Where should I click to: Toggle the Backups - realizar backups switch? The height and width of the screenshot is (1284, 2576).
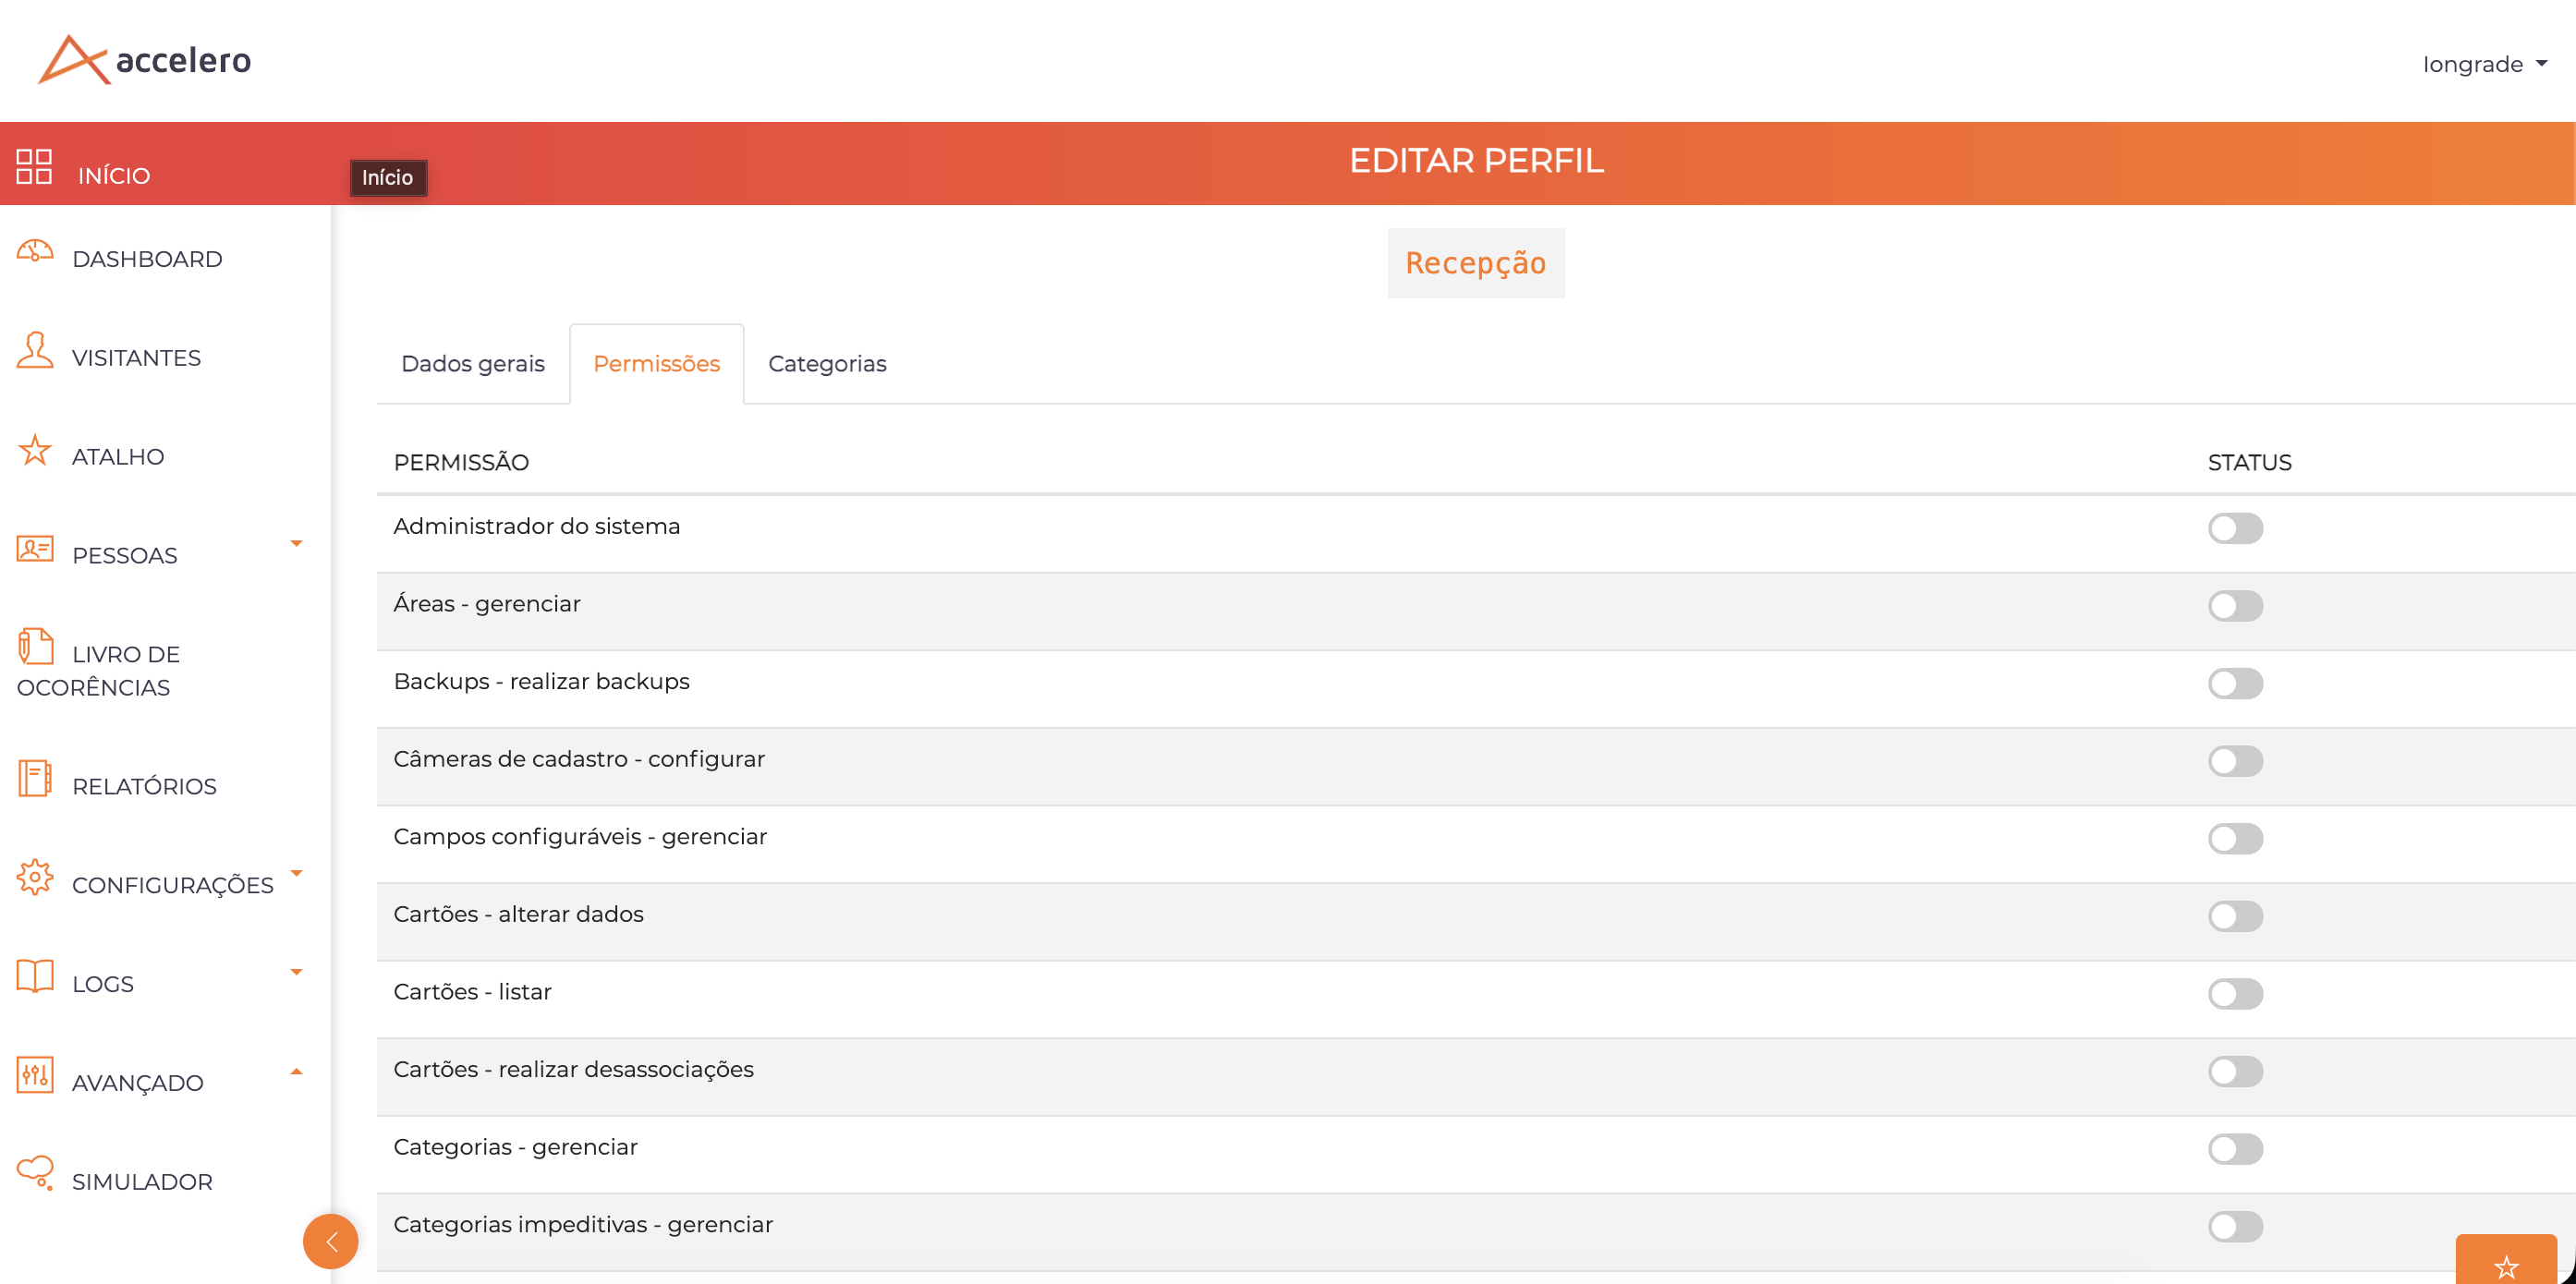pyautogui.click(x=2236, y=683)
